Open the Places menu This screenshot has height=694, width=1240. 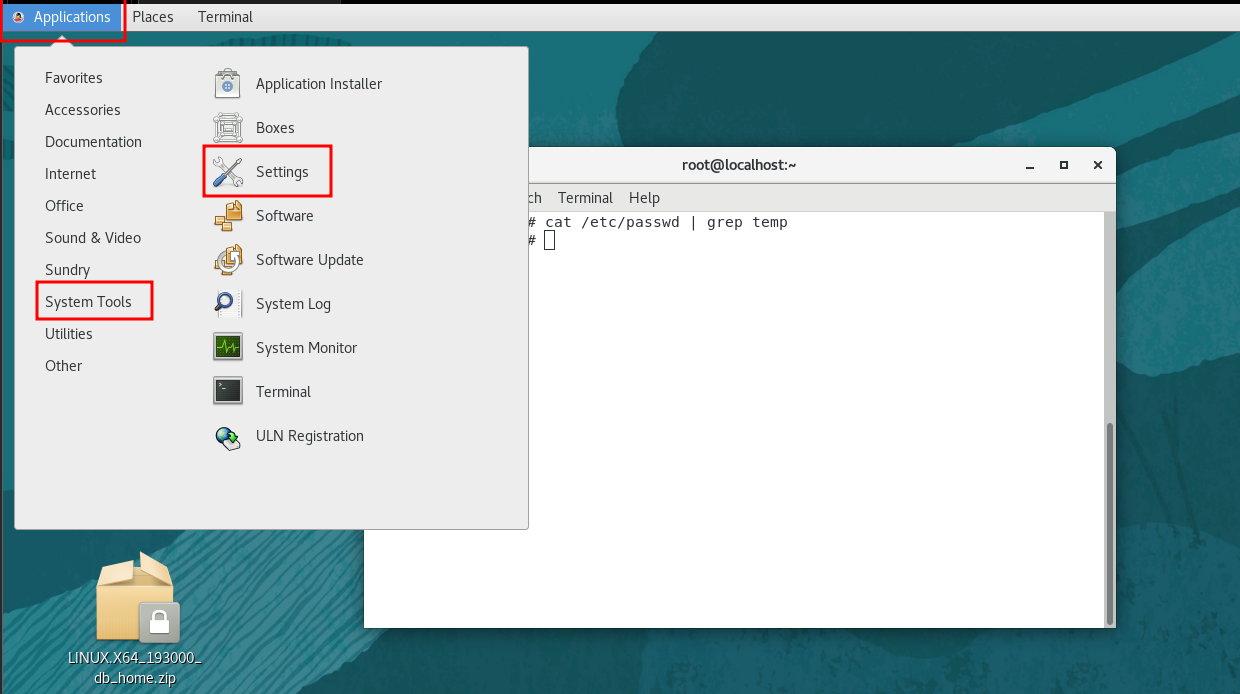(x=153, y=17)
